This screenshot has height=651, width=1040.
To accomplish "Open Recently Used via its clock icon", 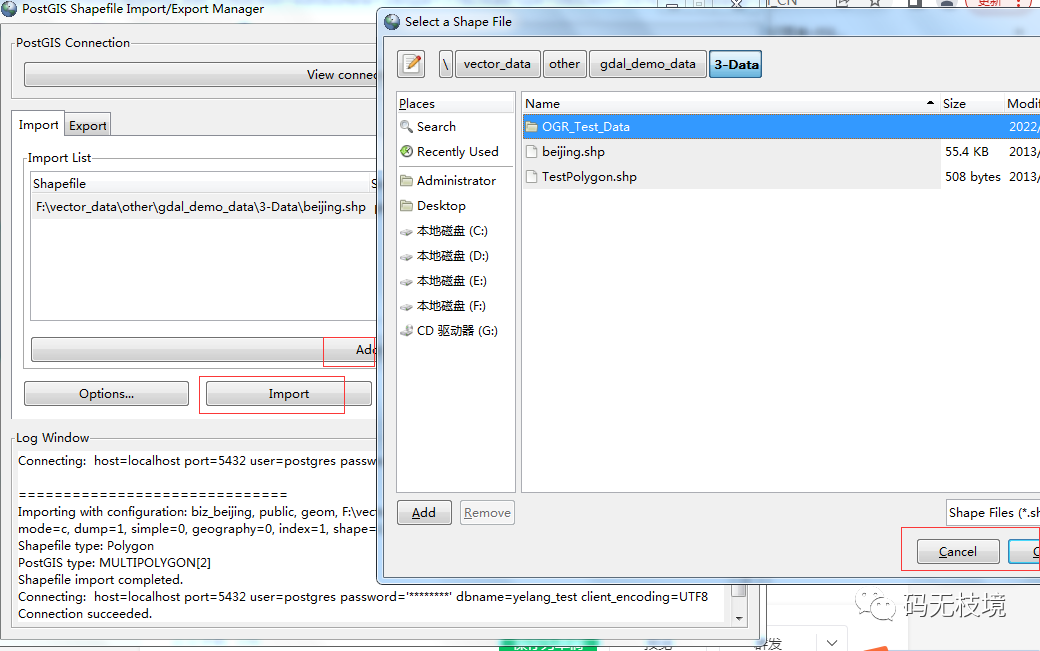I will [x=407, y=152].
